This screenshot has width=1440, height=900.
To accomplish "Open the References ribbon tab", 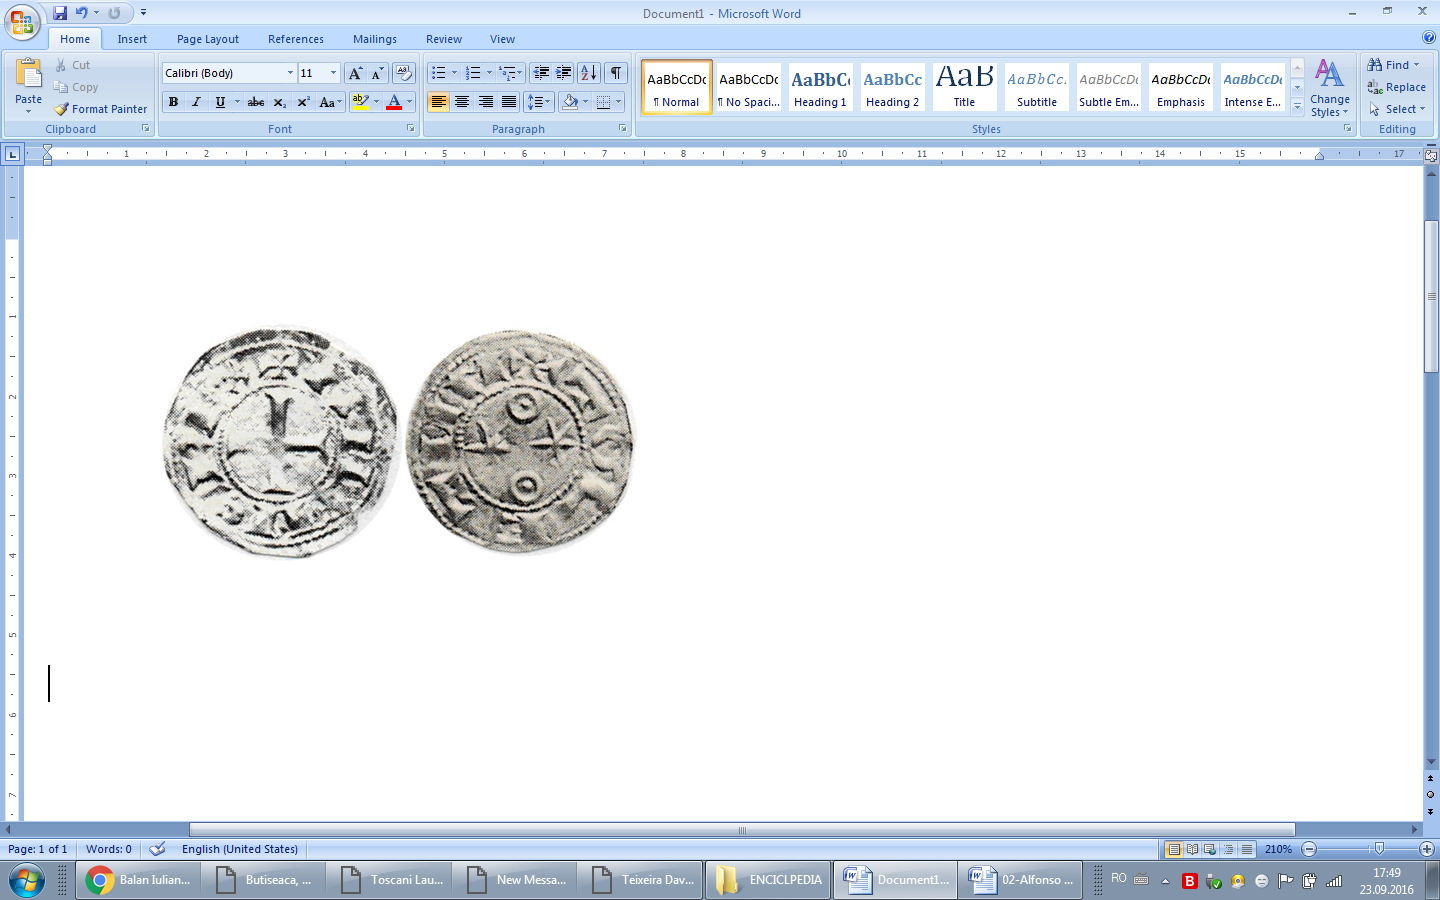I will click(x=295, y=39).
